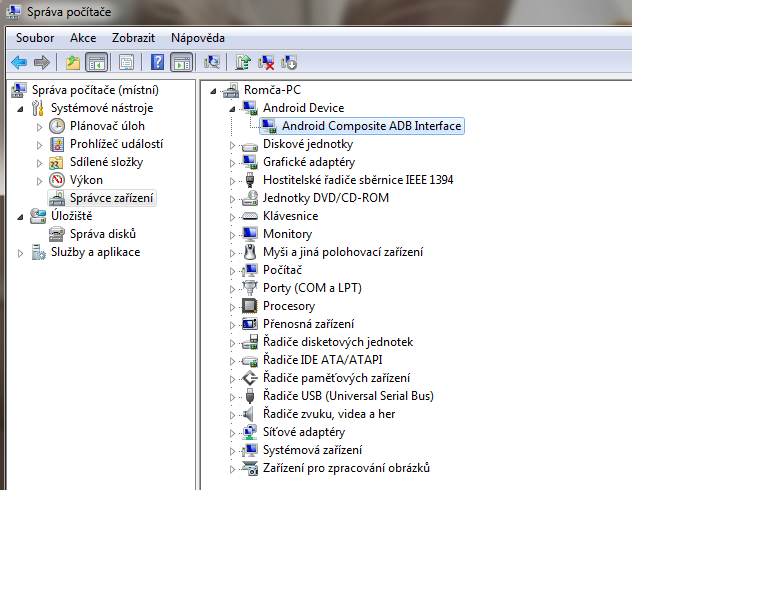Image resolution: width=768 pixels, height=614 pixels.
Task: Select Romča-PC computer name
Action: point(272,90)
